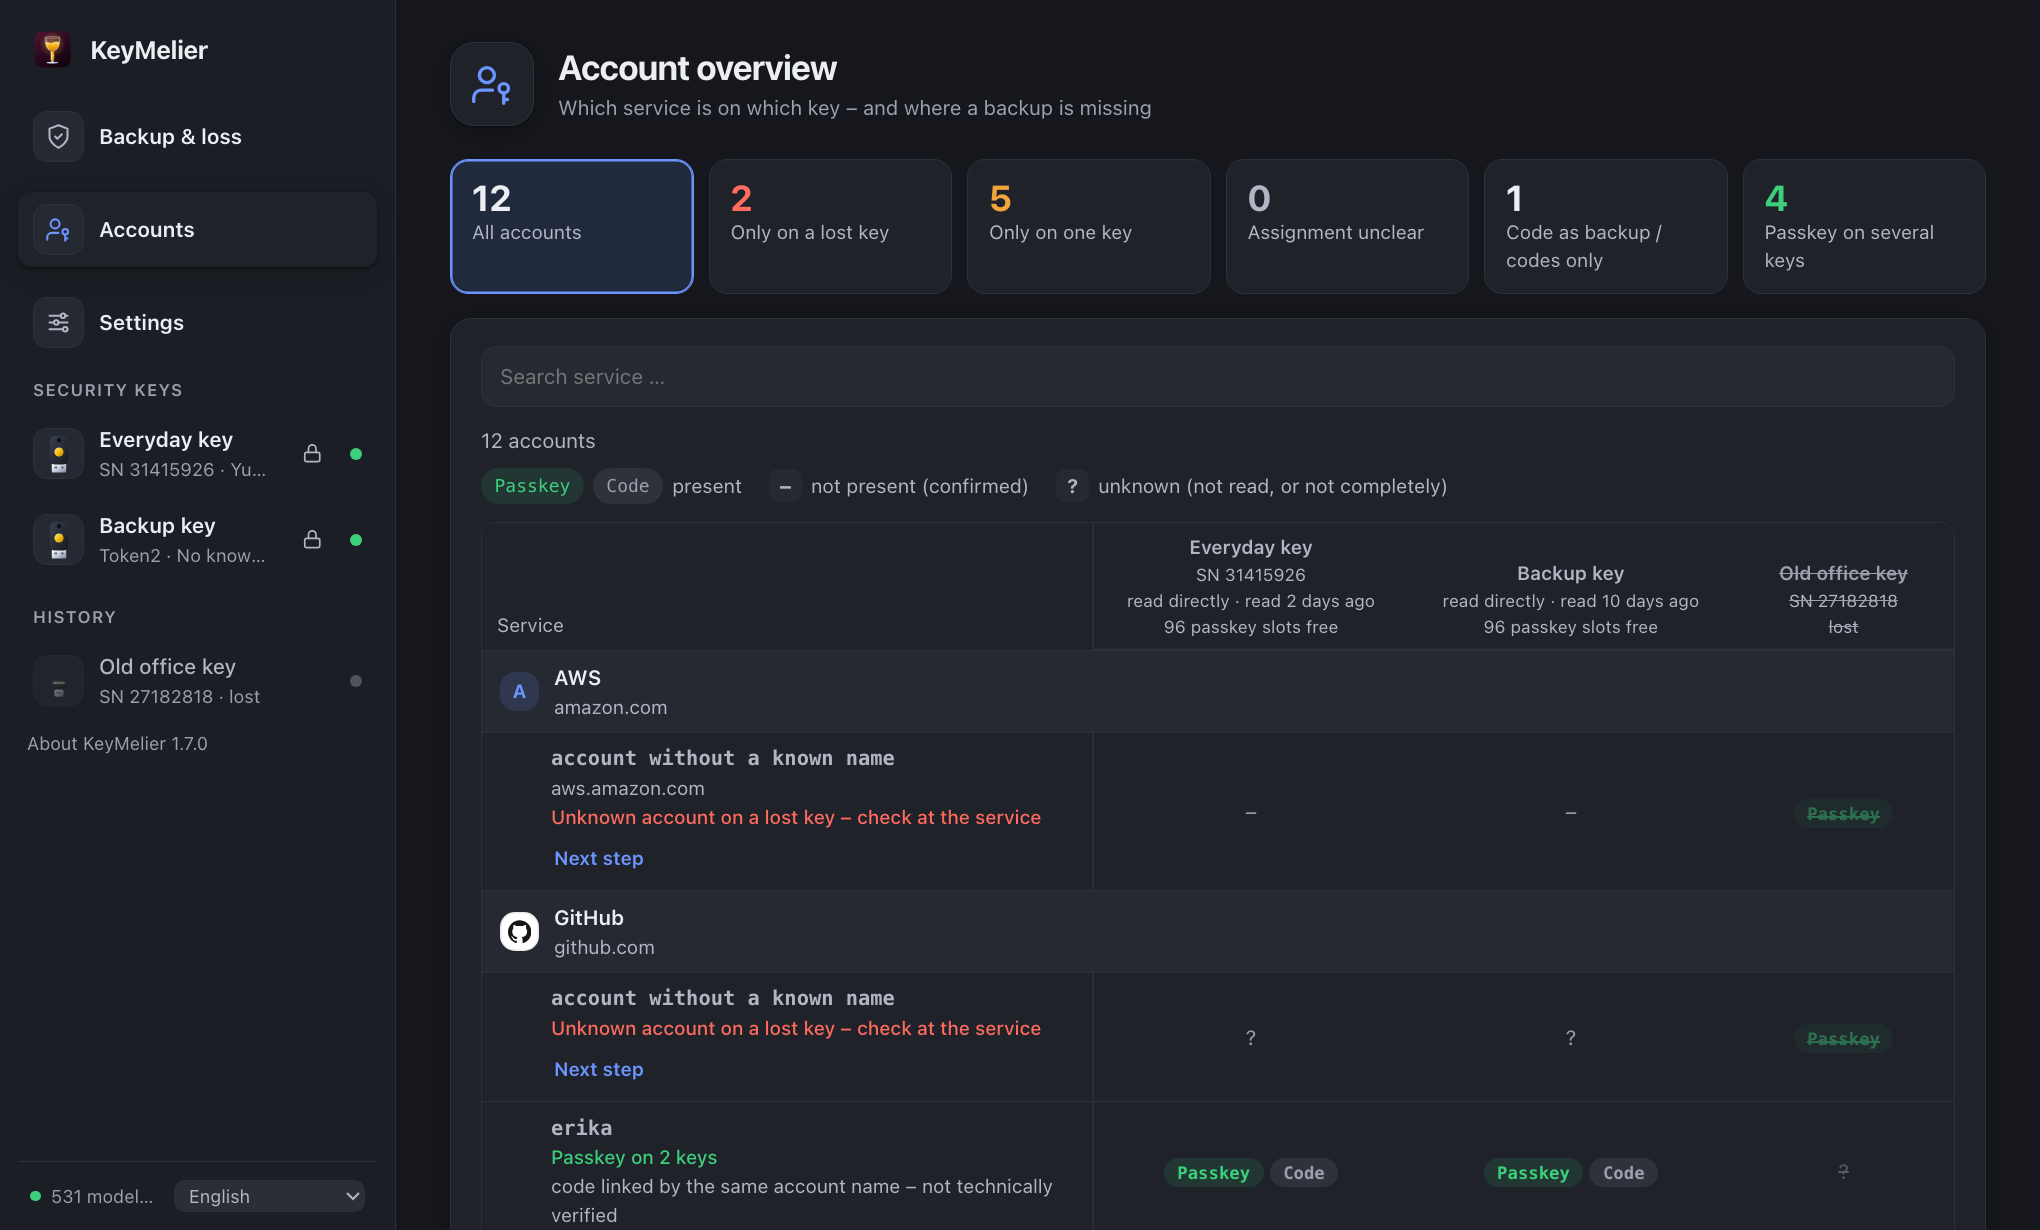The height and width of the screenshot is (1230, 2040).
Task: Click the green status dot for Everyday key
Action: [356, 454]
